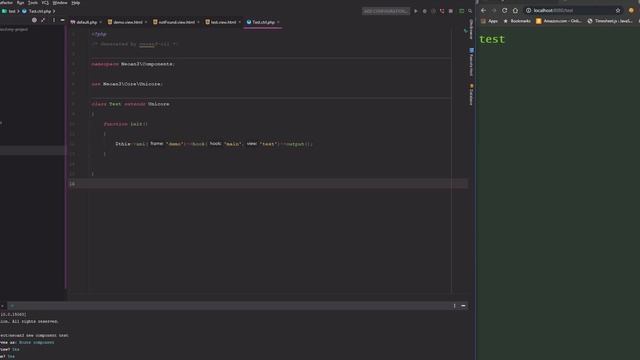
Task: Click the function init() line
Action: [x=126, y=124]
